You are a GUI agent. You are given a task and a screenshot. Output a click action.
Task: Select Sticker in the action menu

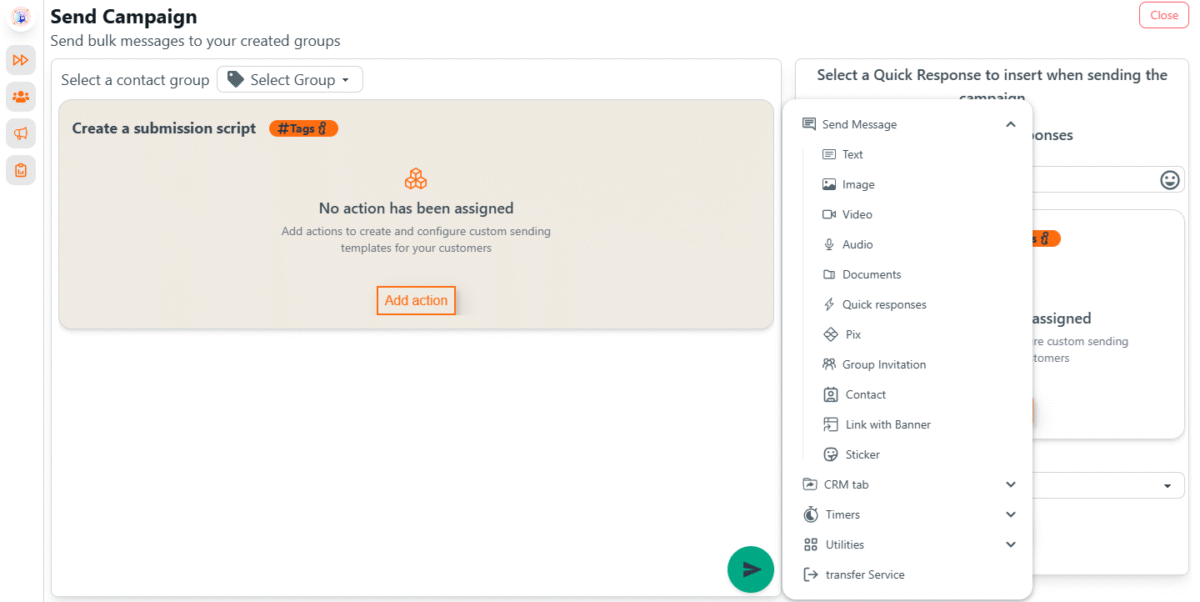[x=862, y=455]
